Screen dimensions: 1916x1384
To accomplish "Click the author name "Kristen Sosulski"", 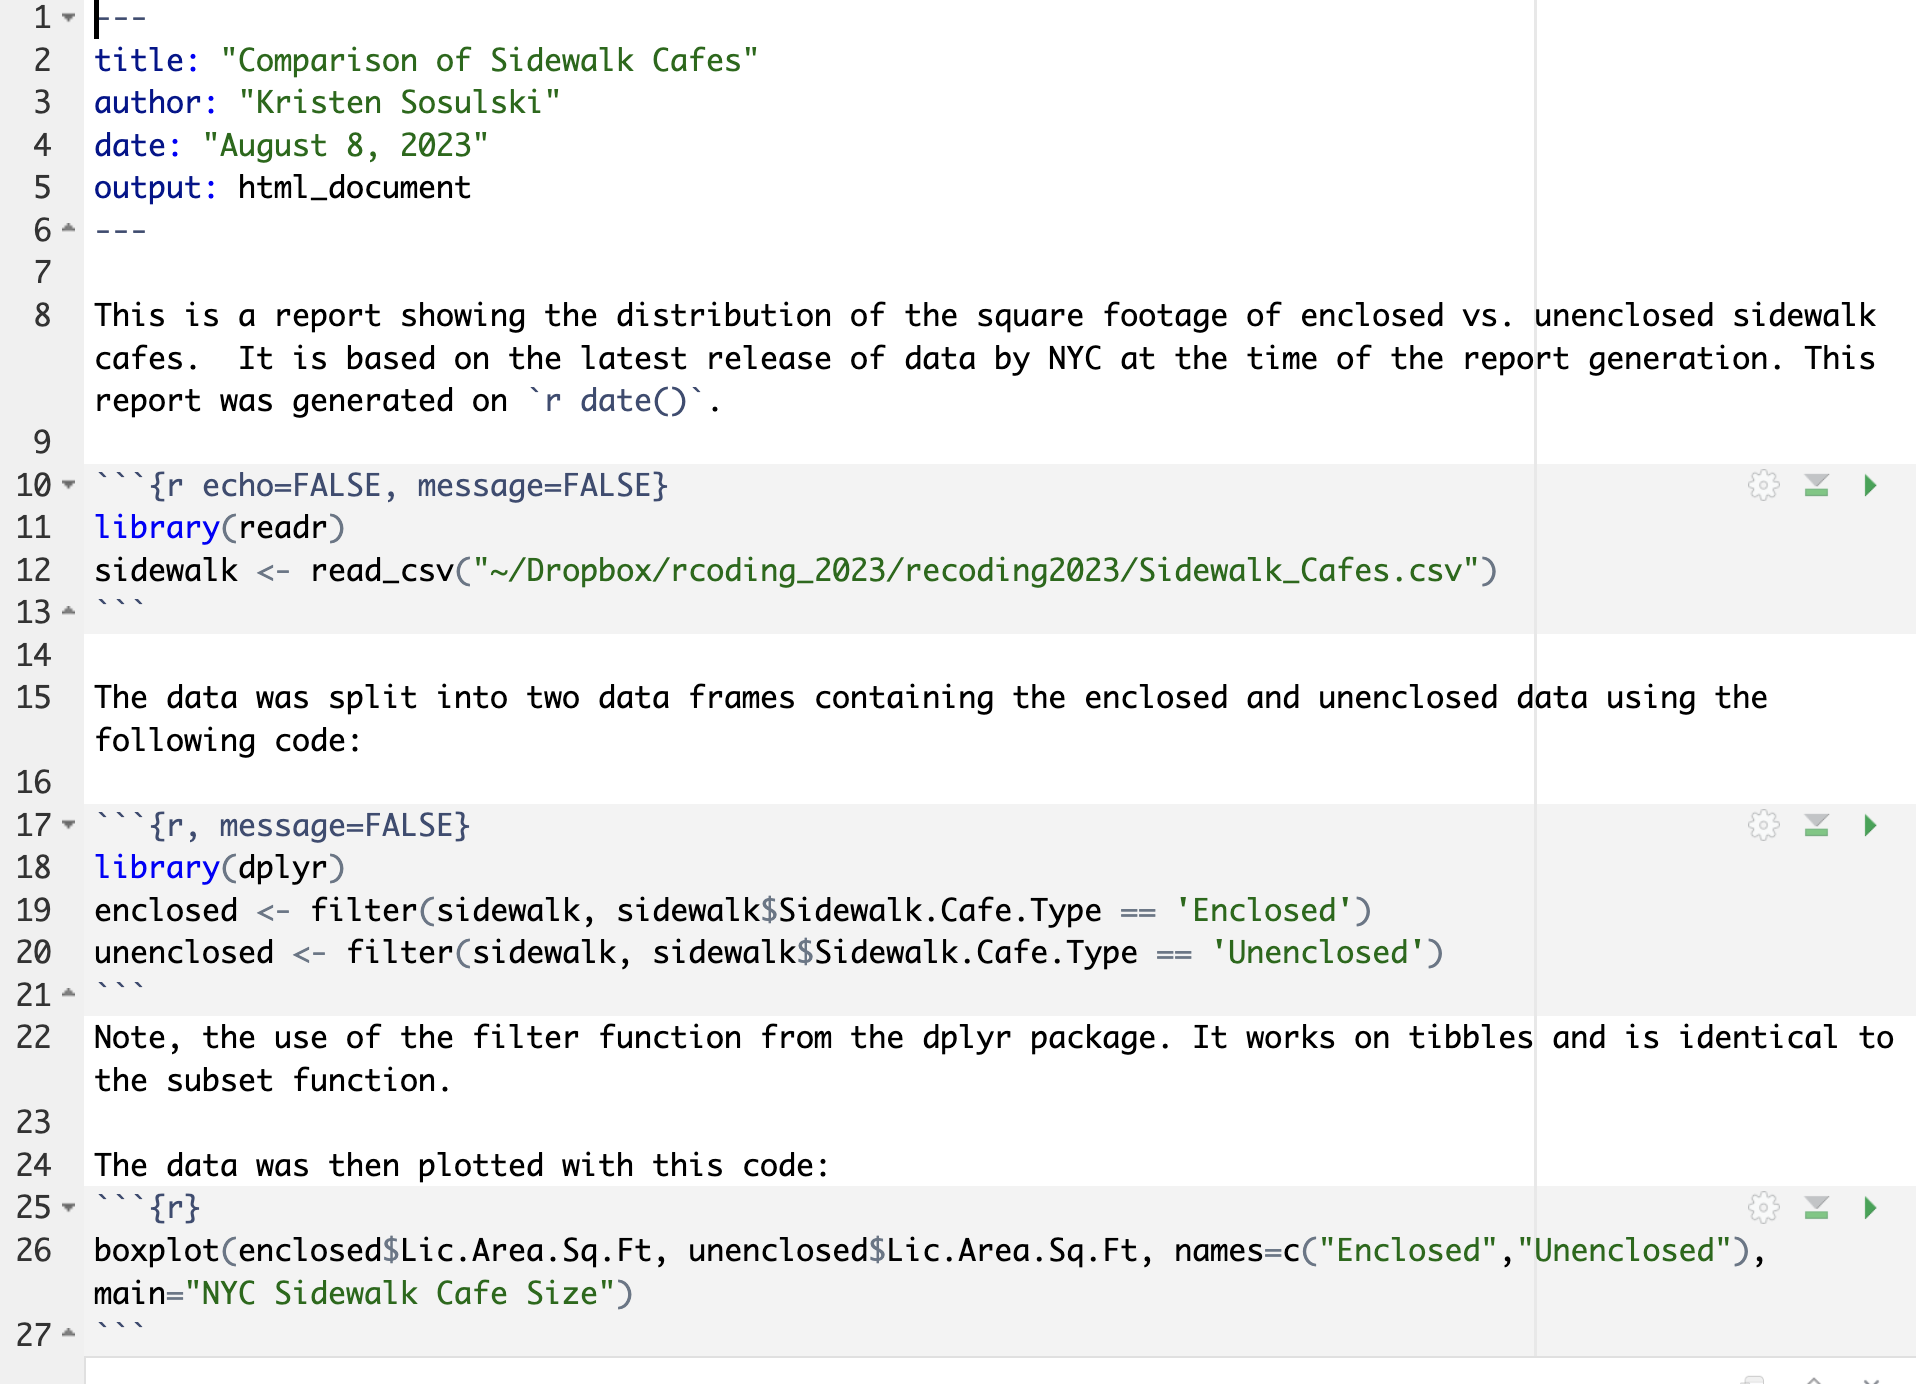I will [399, 103].
